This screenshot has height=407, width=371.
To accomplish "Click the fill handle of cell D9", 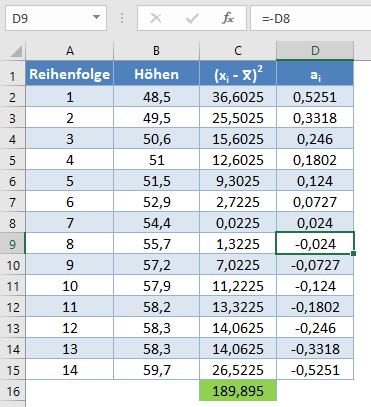I will [353, 254].
